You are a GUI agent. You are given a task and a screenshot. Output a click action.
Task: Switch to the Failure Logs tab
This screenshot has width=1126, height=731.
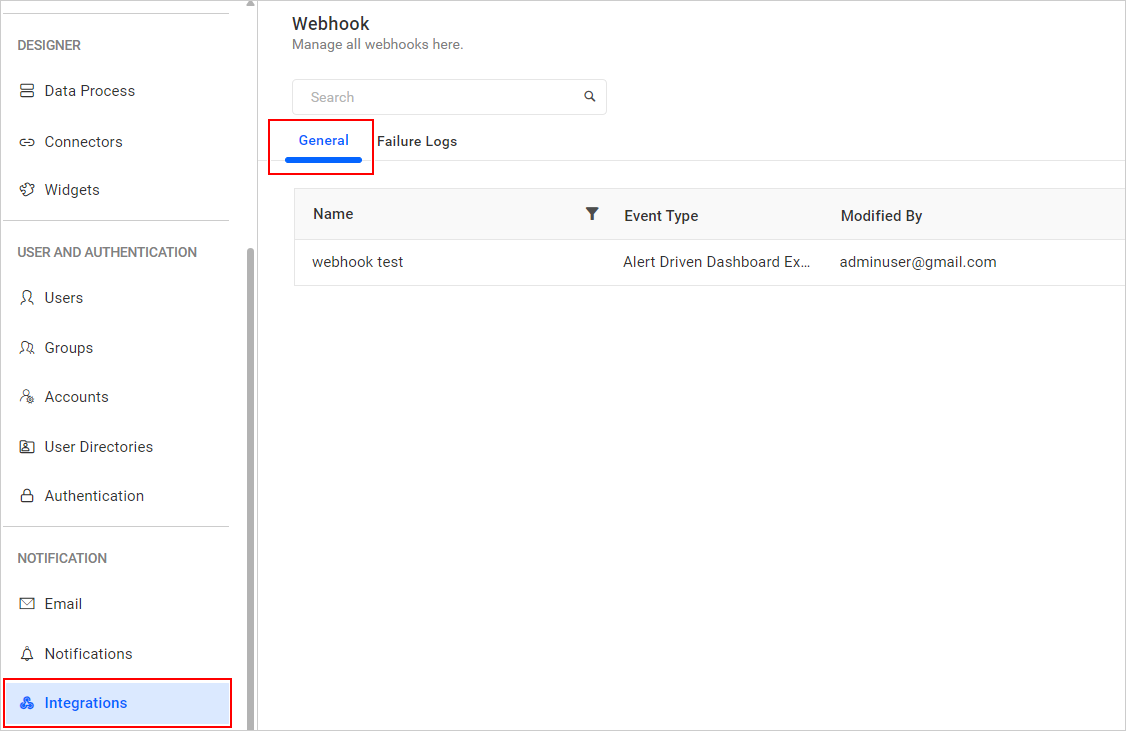pos(417,141)
